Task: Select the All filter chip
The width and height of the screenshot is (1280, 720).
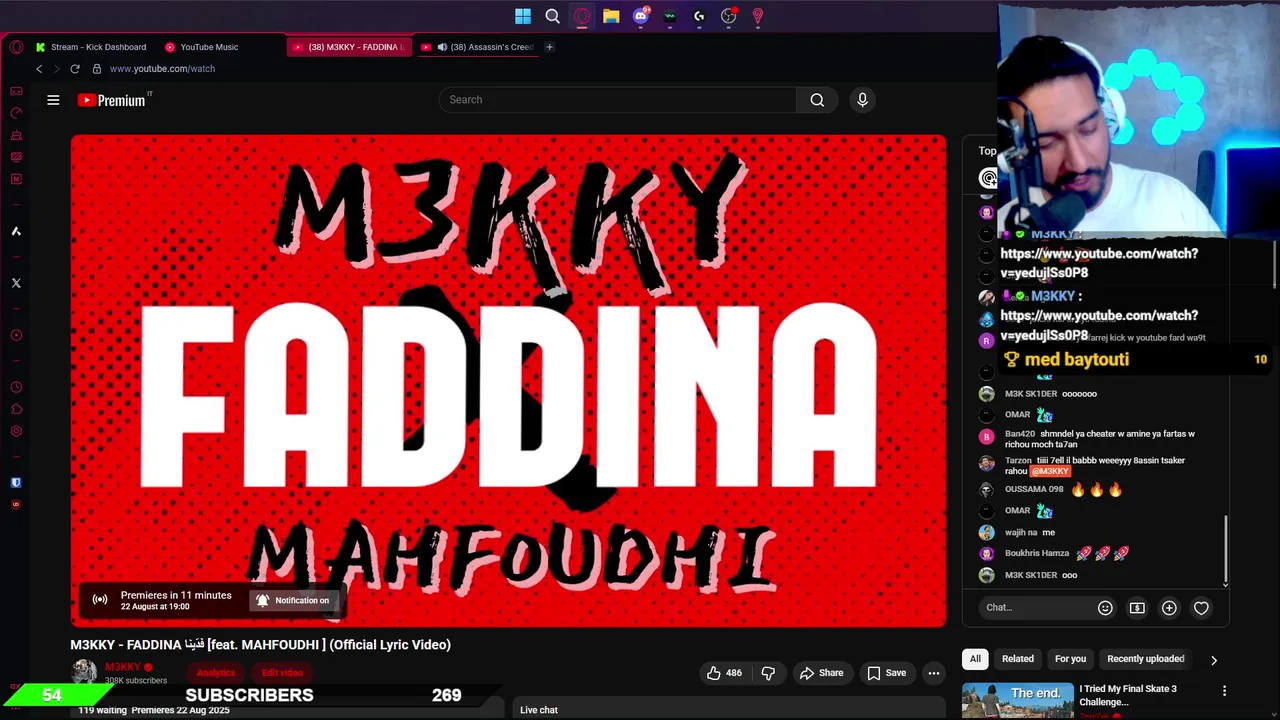Action: [975, 659]
